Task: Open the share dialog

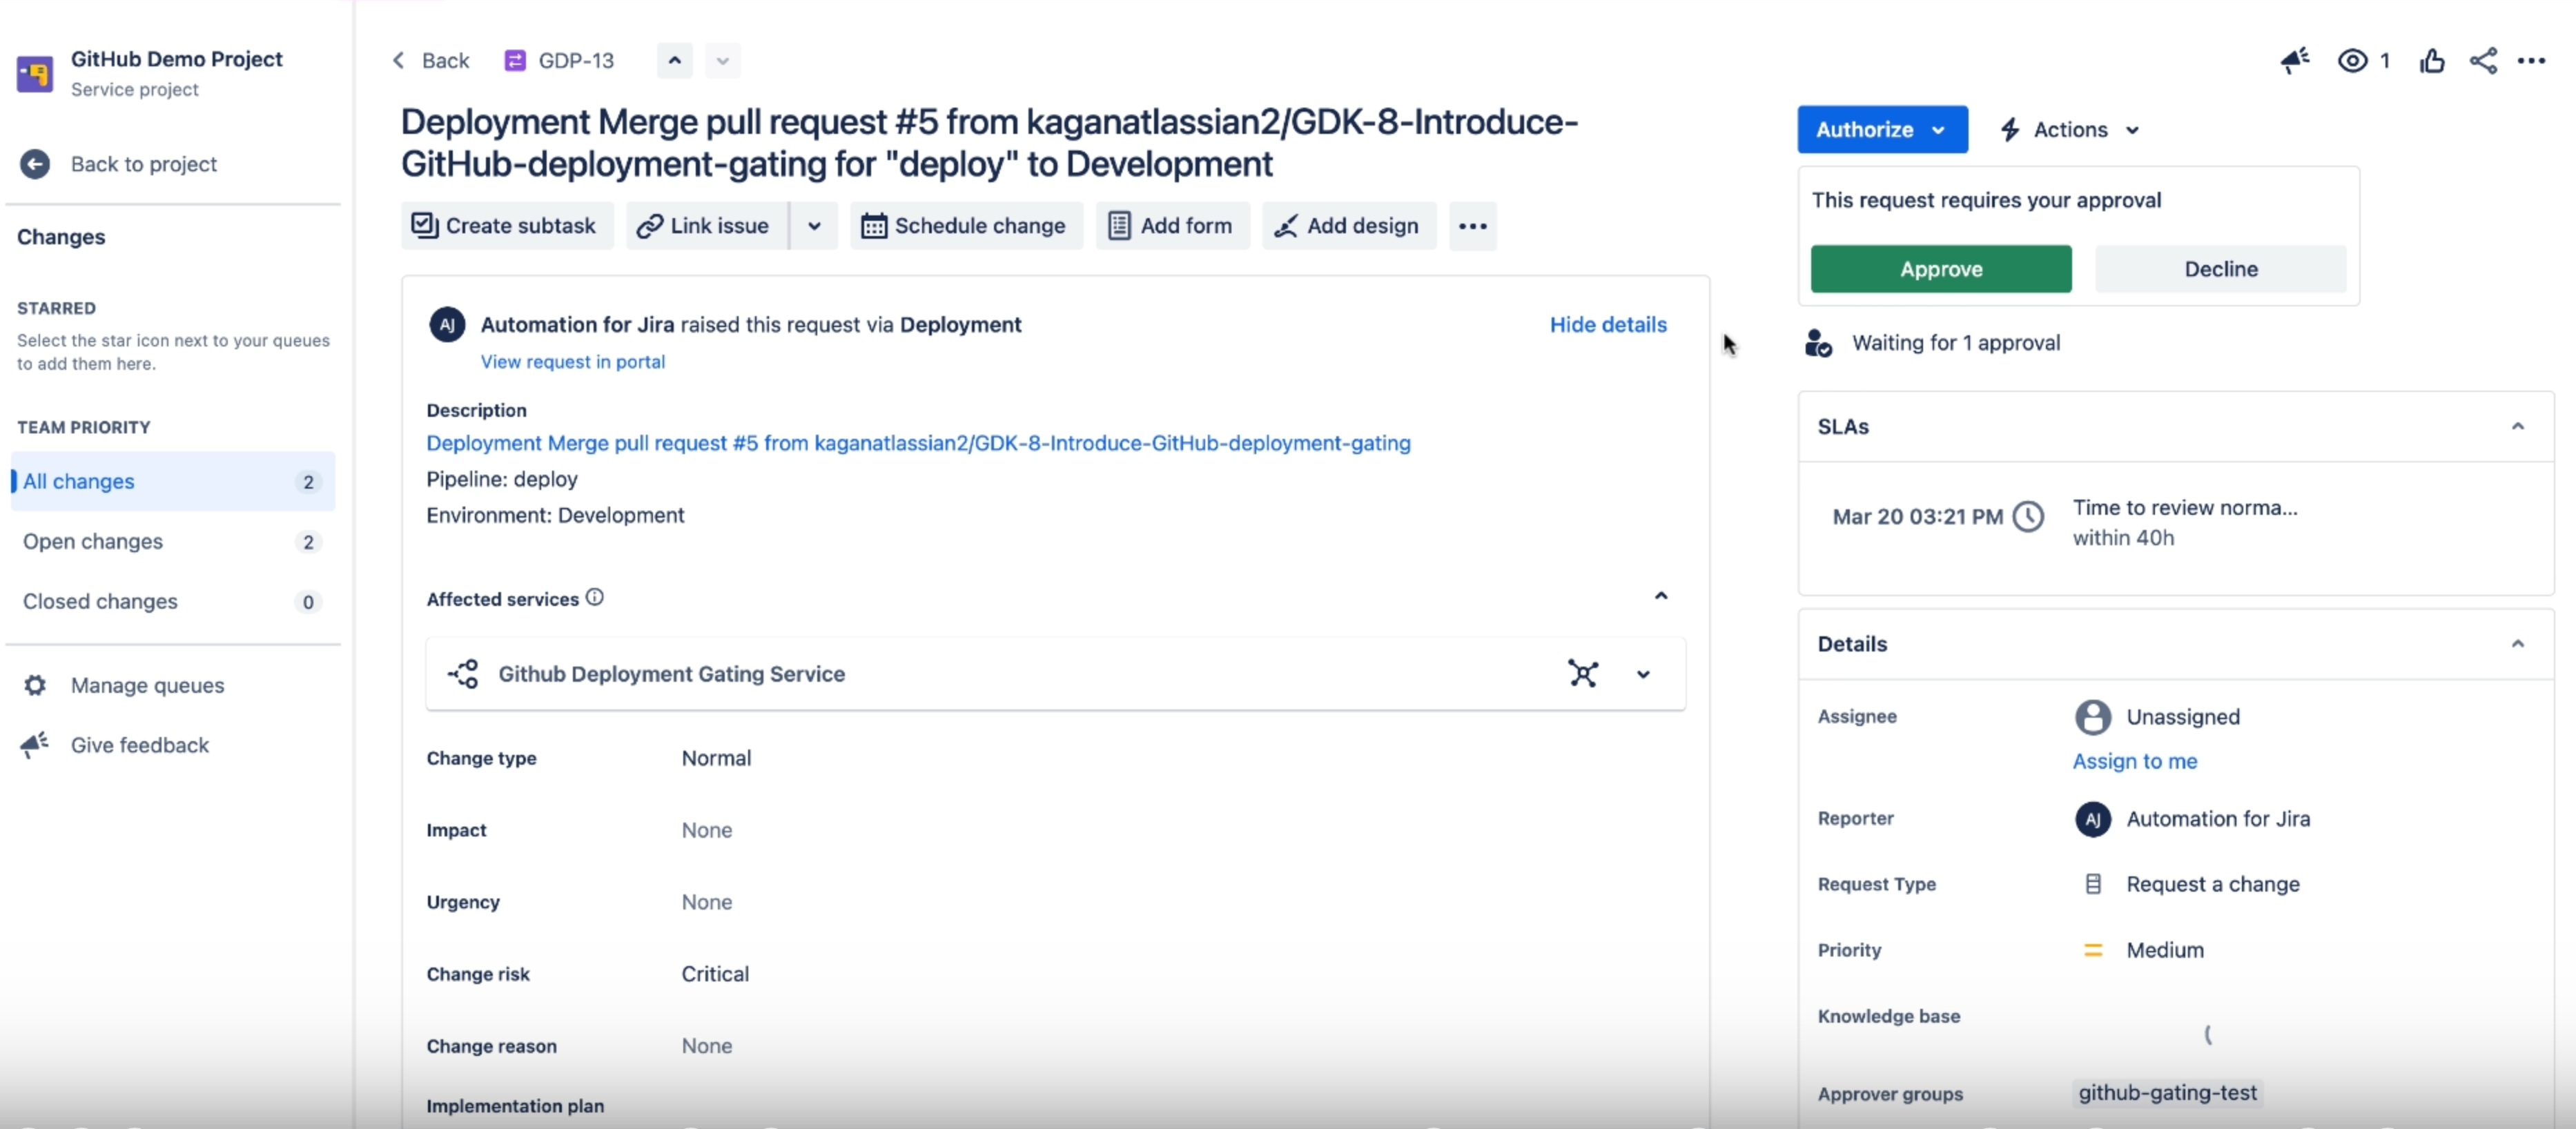Action: pos(2483,60)
